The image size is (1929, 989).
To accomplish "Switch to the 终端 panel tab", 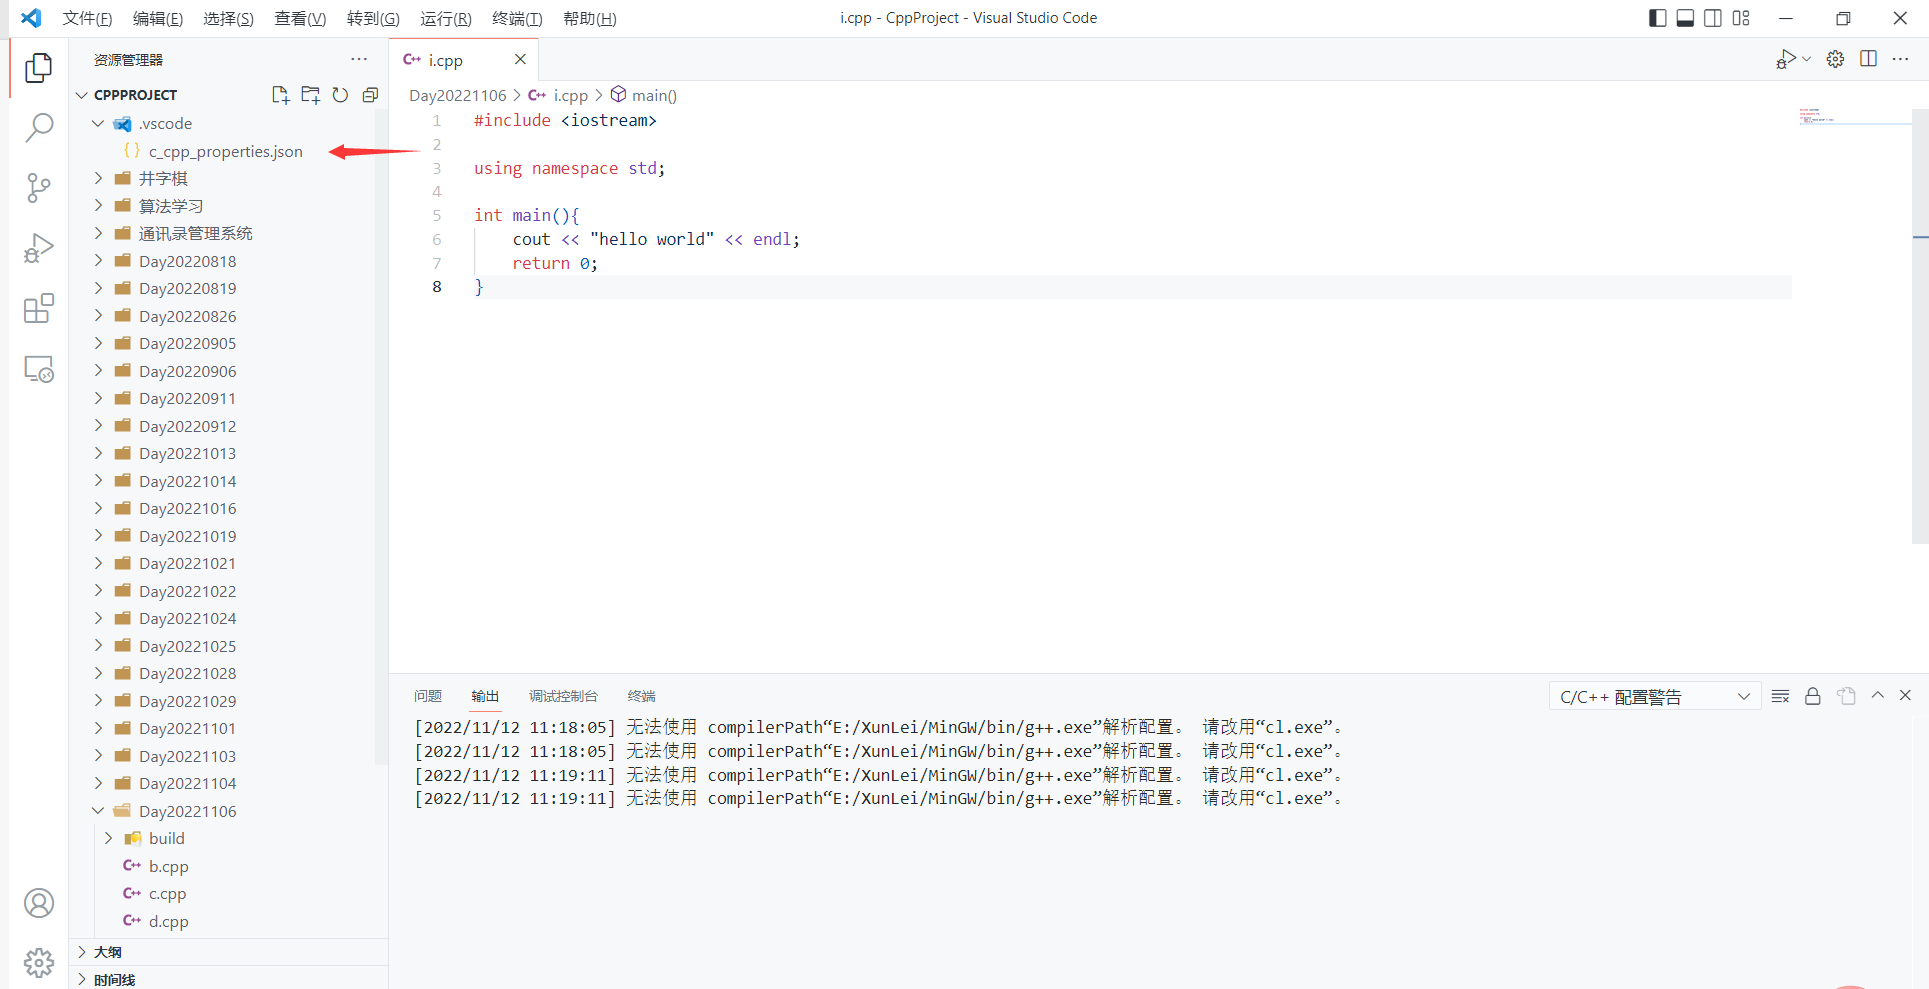I will pos(641,696).
